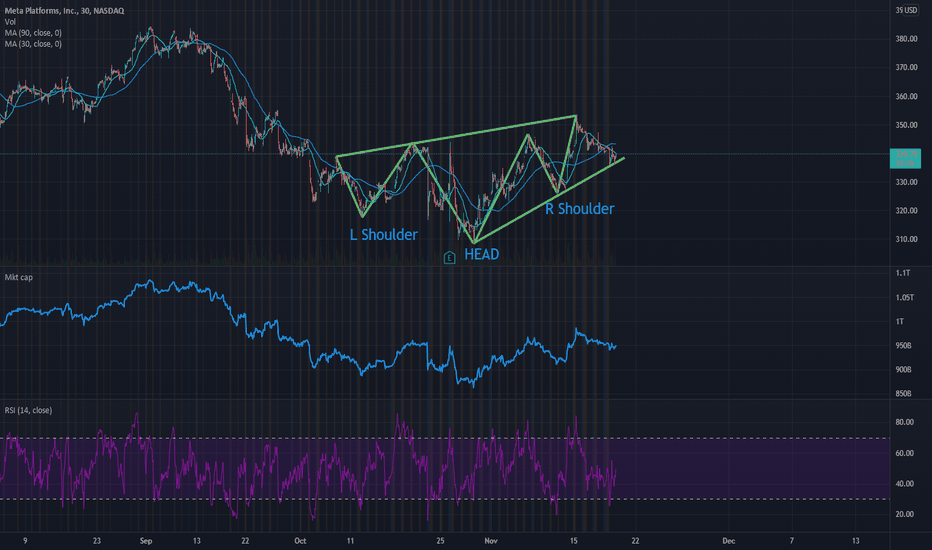The width and height of the screenshot is (932, 550).
Task: Select the Meta Platforms, Inc. symbol title
Action: click(64, 11)
